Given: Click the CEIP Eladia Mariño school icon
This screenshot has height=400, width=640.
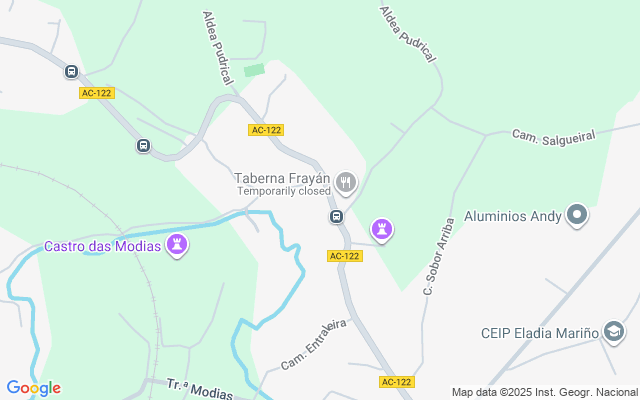Looking at the screenshot, I should pyautogui.click(x=614, y=331).
